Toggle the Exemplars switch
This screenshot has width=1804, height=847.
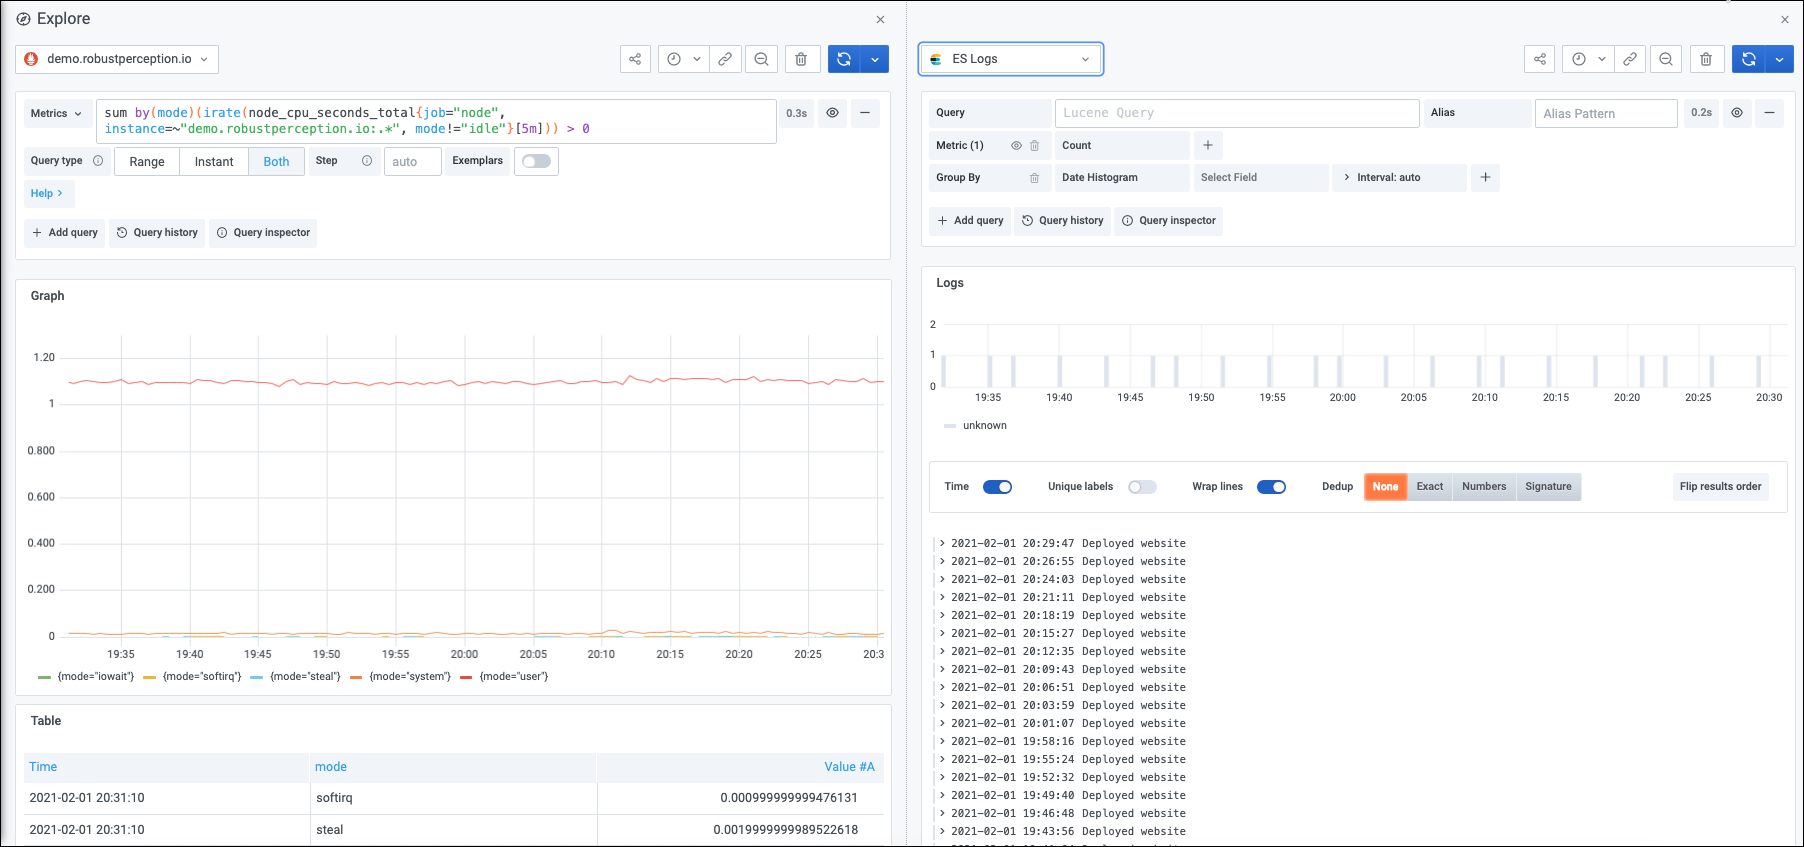coord(536,161)
